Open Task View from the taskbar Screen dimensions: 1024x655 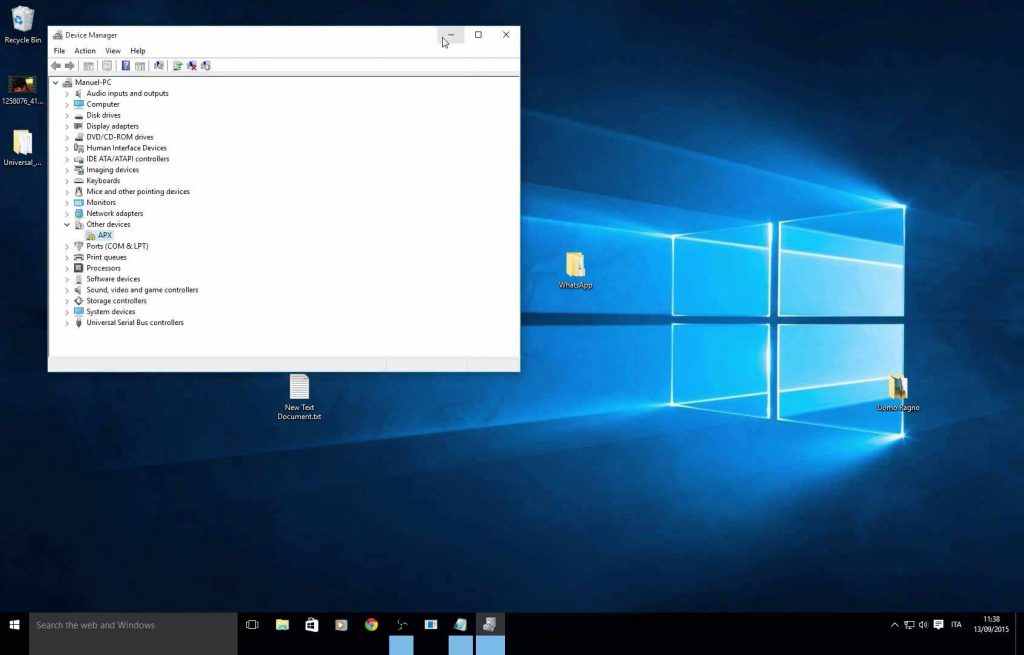(252, 625)
